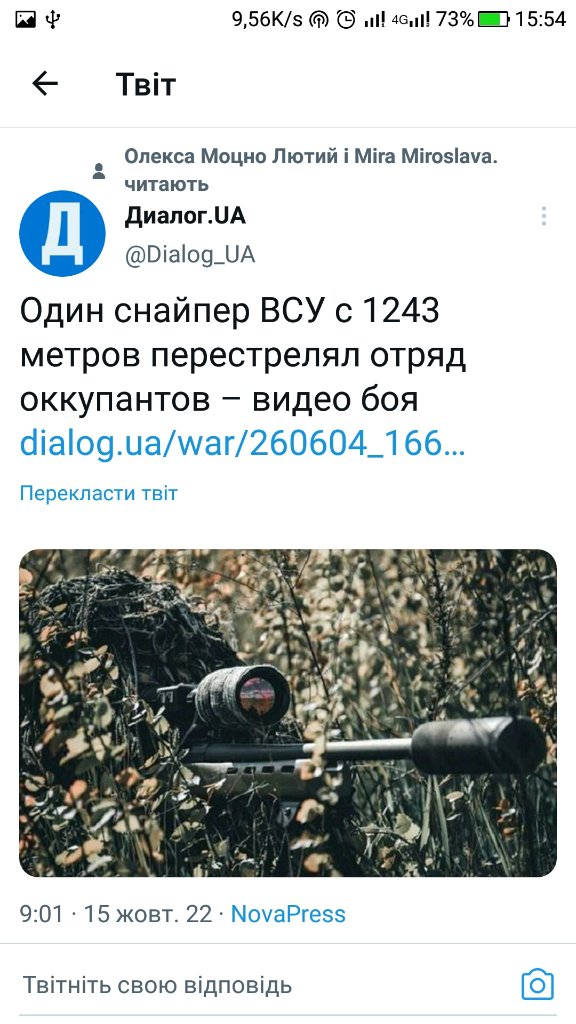Tap the alarm clock status icon
Image resolution: width=576 pixels, height=1024 pixels.
[346, 20]
